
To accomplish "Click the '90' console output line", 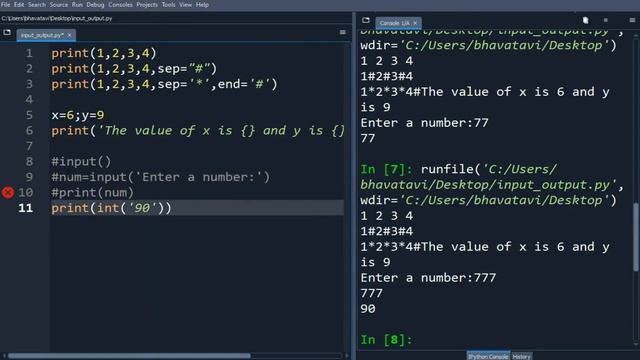I will [x=368, y=309].
